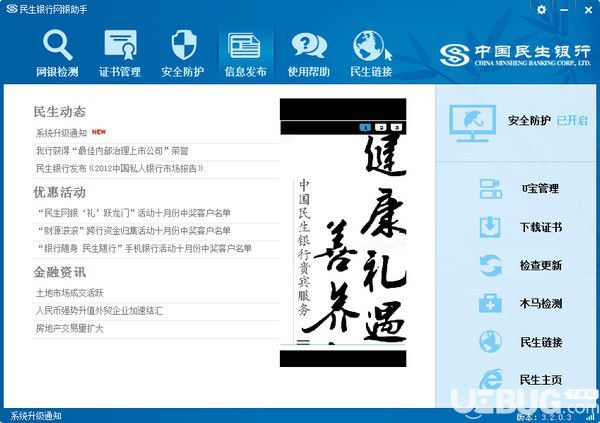
Task: Click the 检查更新 refresh arrows icon
Action: [491, 265]
